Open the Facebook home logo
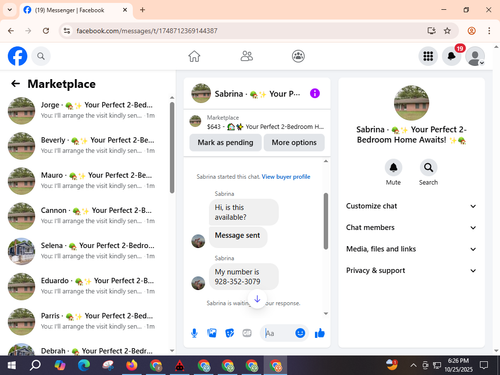 tap(17, 56)
